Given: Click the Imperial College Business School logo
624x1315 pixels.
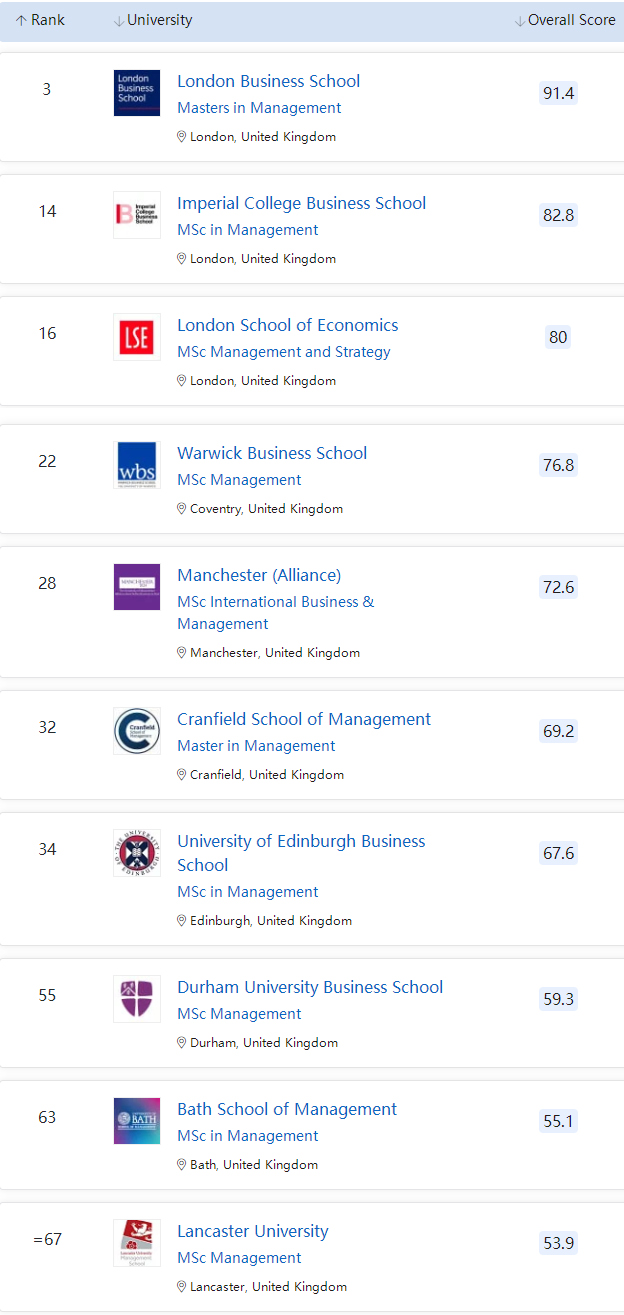Looking at the screenshot, I should pyautogui.click(x=136, y=215).
